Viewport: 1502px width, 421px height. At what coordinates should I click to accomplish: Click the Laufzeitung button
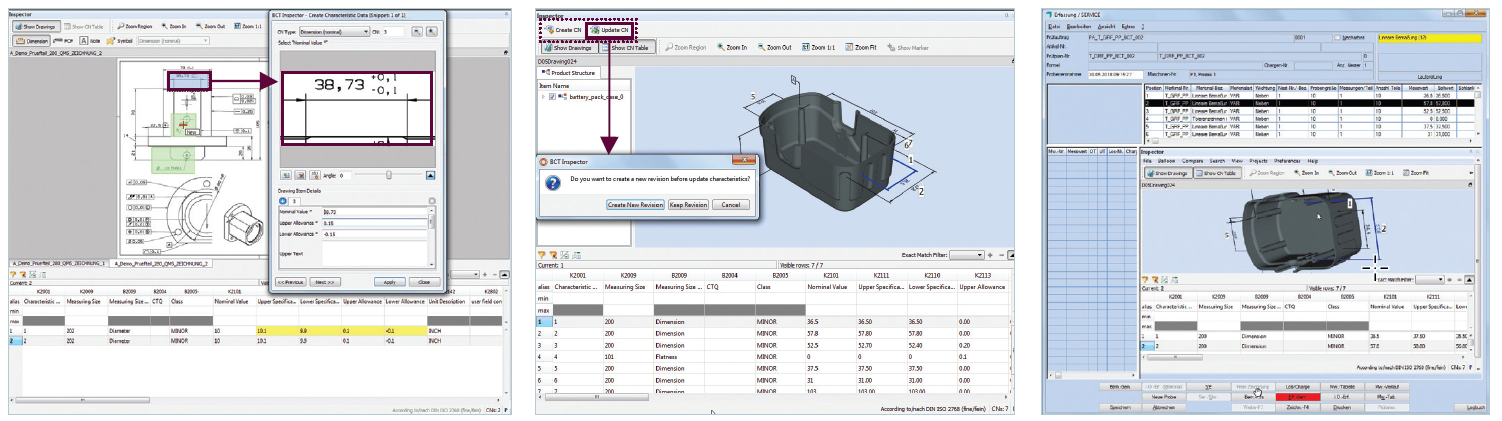(1429, 76)
